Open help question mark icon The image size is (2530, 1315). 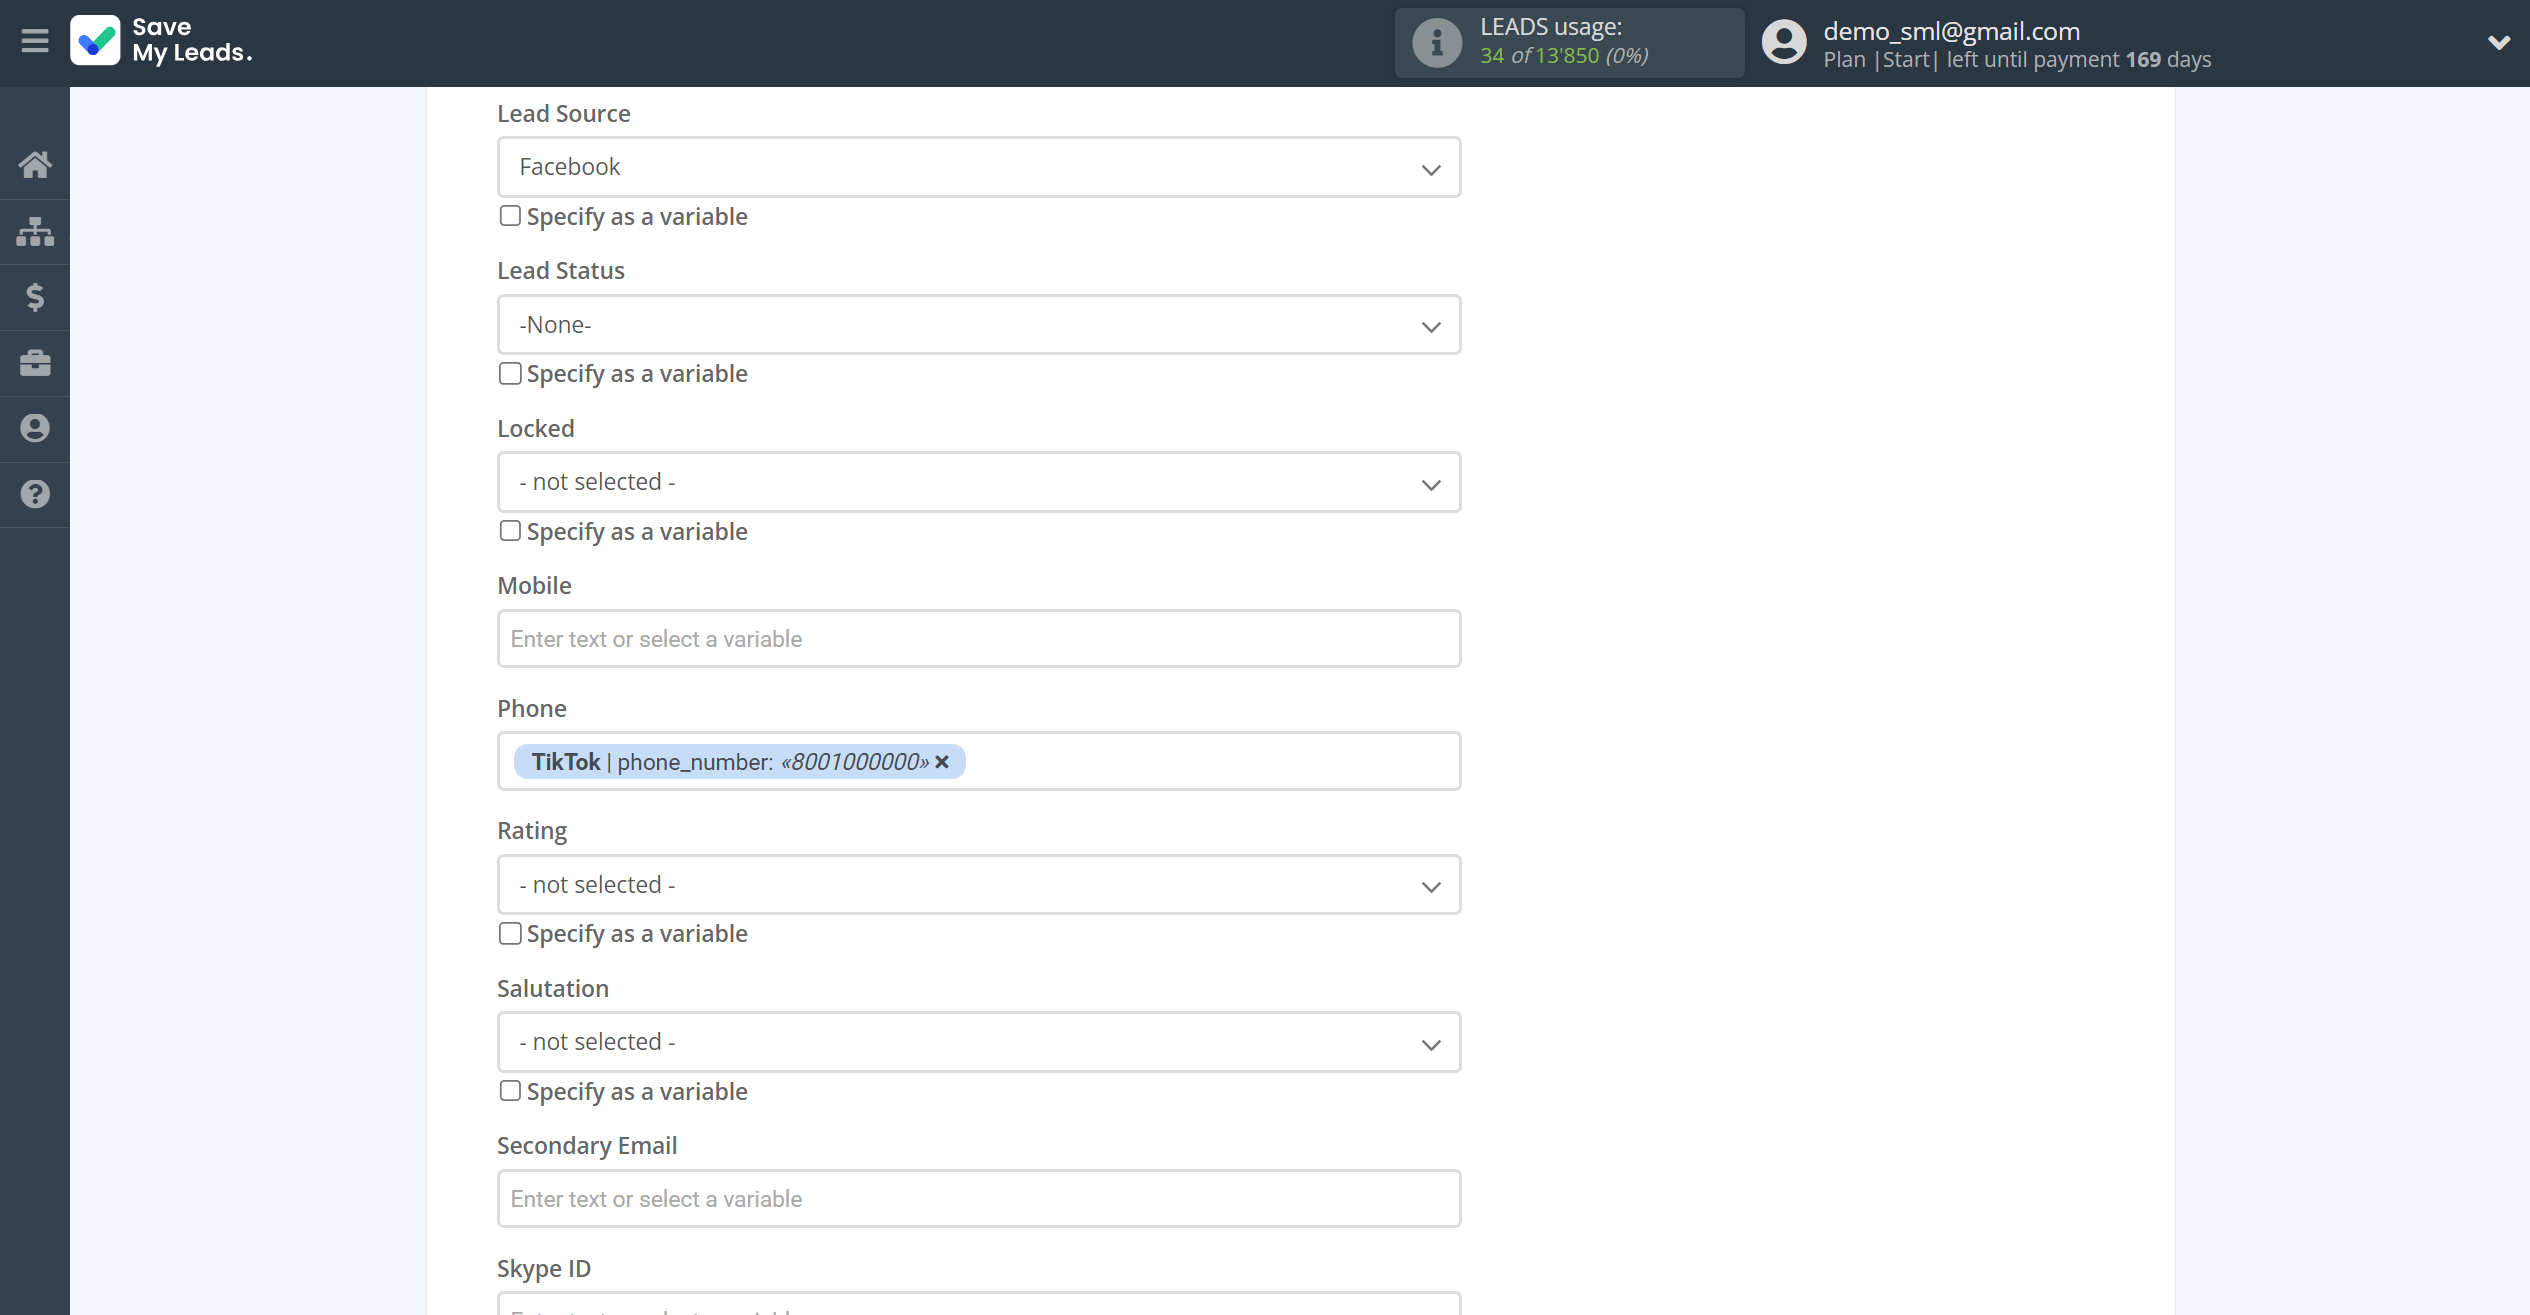click(x=35, y=494)
